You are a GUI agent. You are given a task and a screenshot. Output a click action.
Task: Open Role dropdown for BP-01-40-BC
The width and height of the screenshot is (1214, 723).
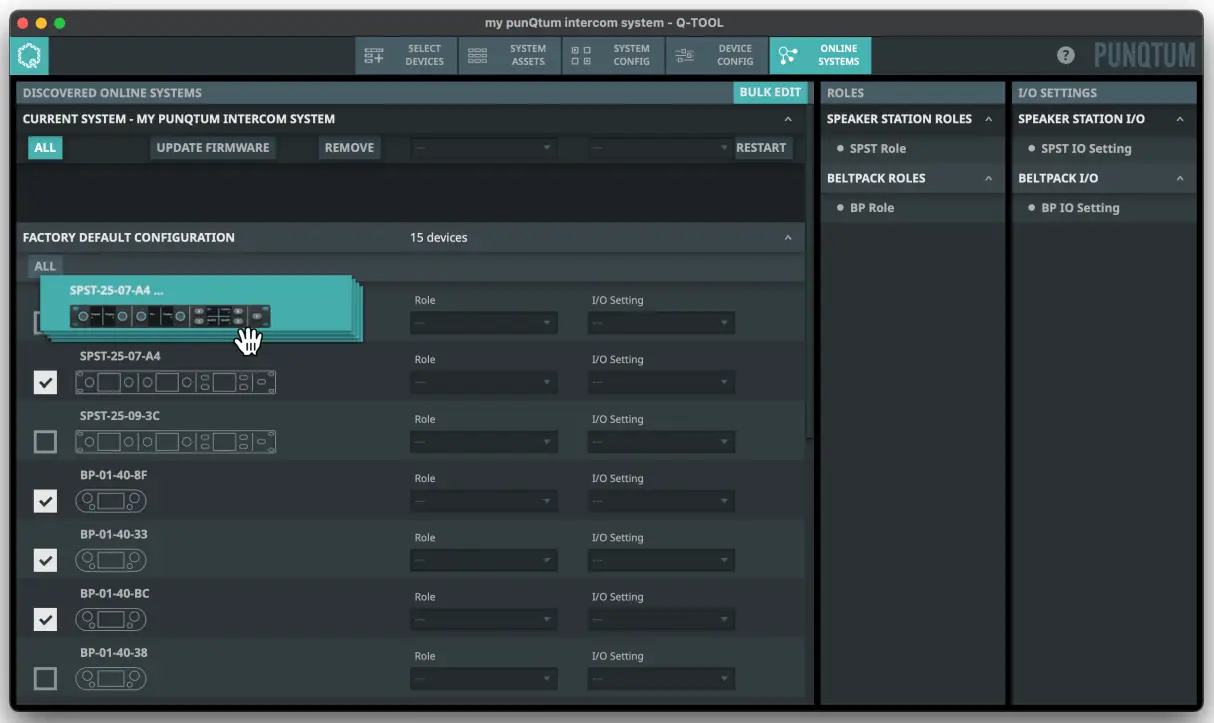484,620
